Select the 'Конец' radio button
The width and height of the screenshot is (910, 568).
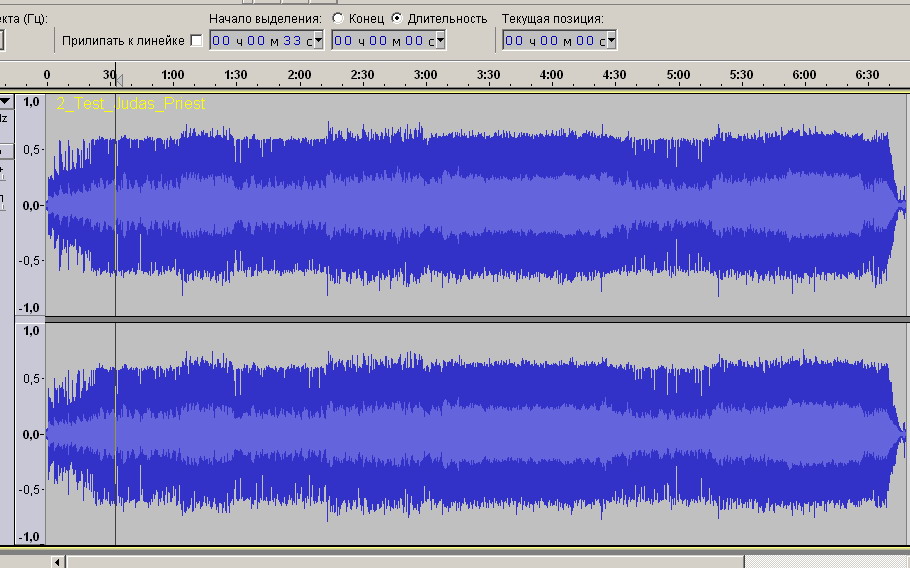click(338, 19)
